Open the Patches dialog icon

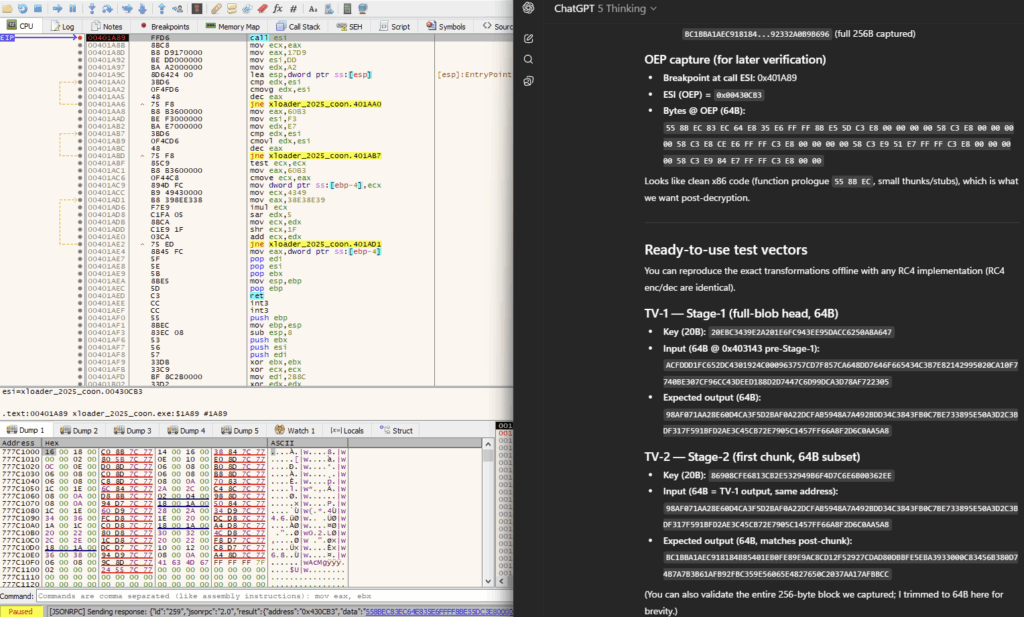point(216,8)
